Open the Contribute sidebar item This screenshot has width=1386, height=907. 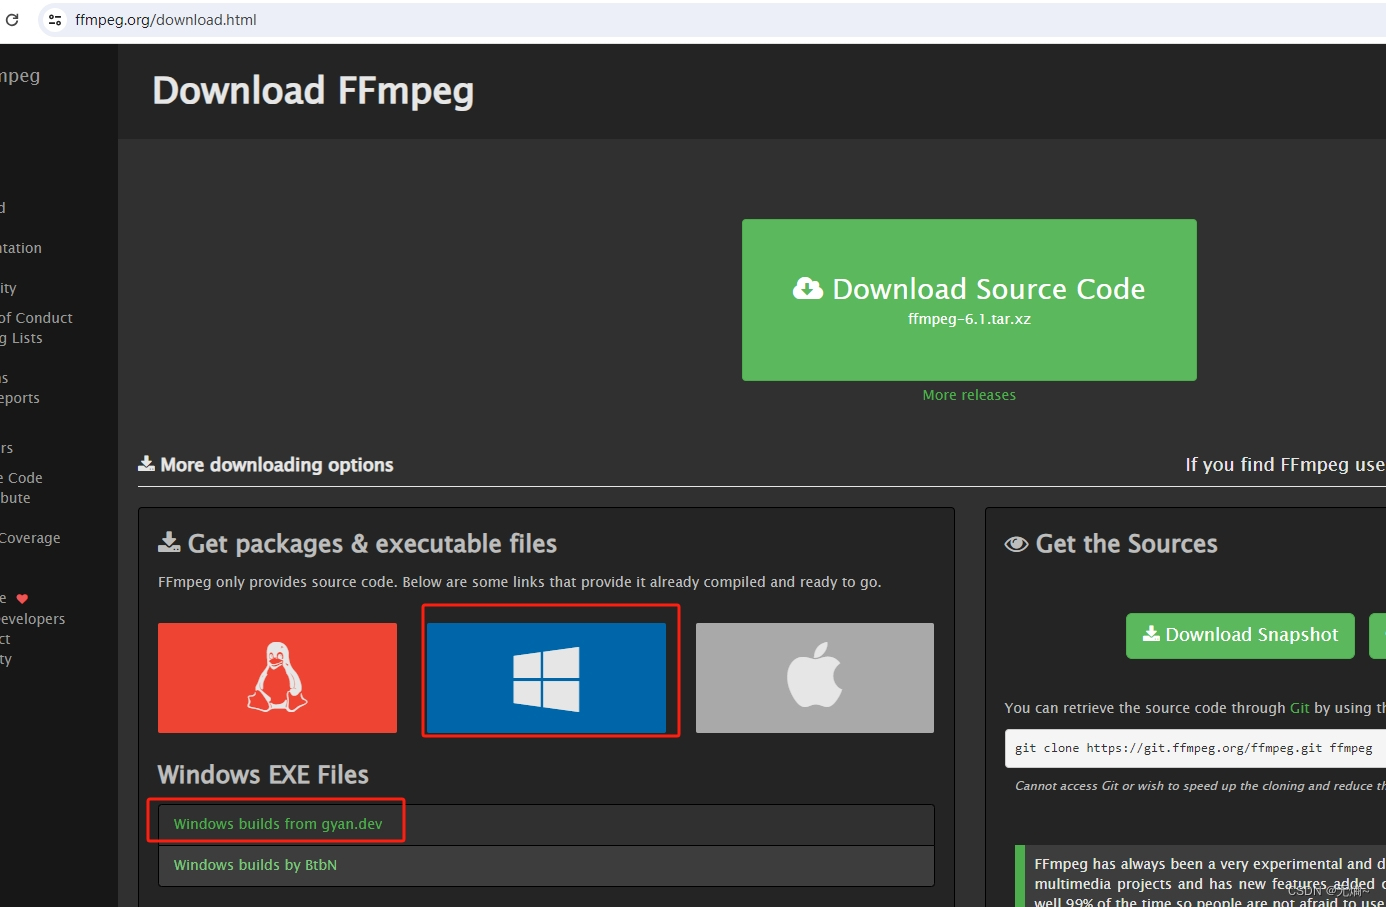15,498
